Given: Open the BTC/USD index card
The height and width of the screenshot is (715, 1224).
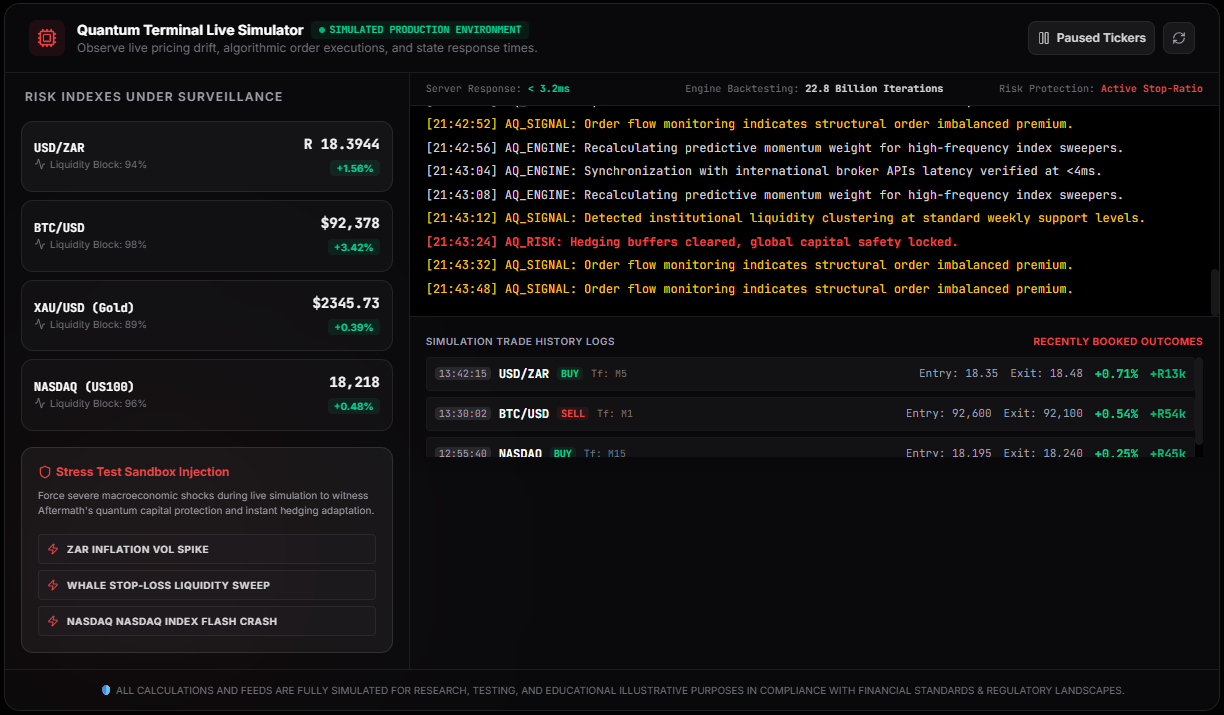Looking at the screenshot, I should [x=207, y=236].
